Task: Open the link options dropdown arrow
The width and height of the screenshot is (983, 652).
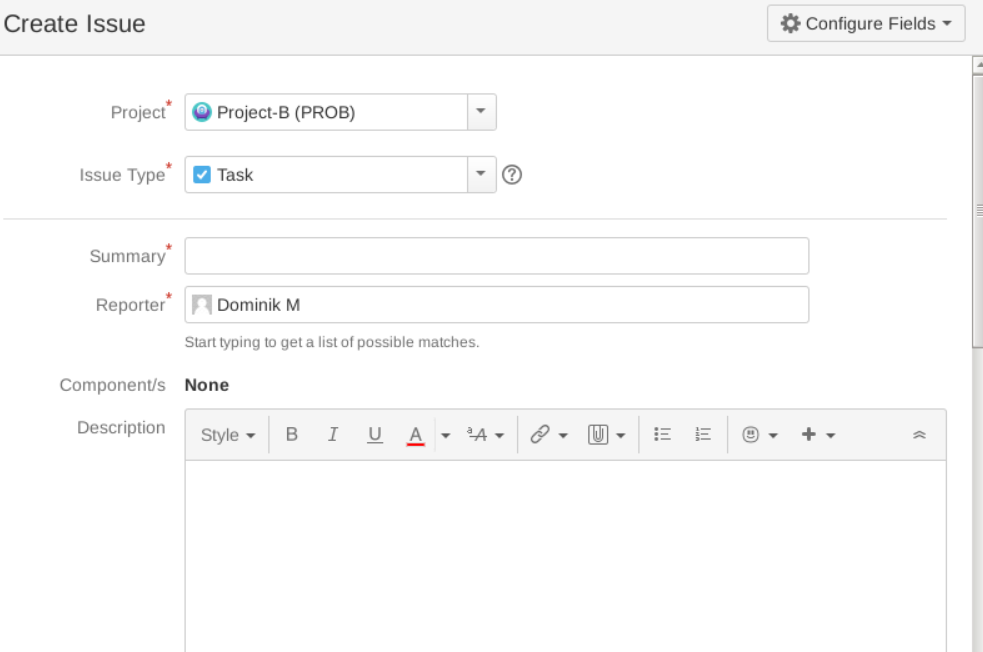Action: pos(563,435)
